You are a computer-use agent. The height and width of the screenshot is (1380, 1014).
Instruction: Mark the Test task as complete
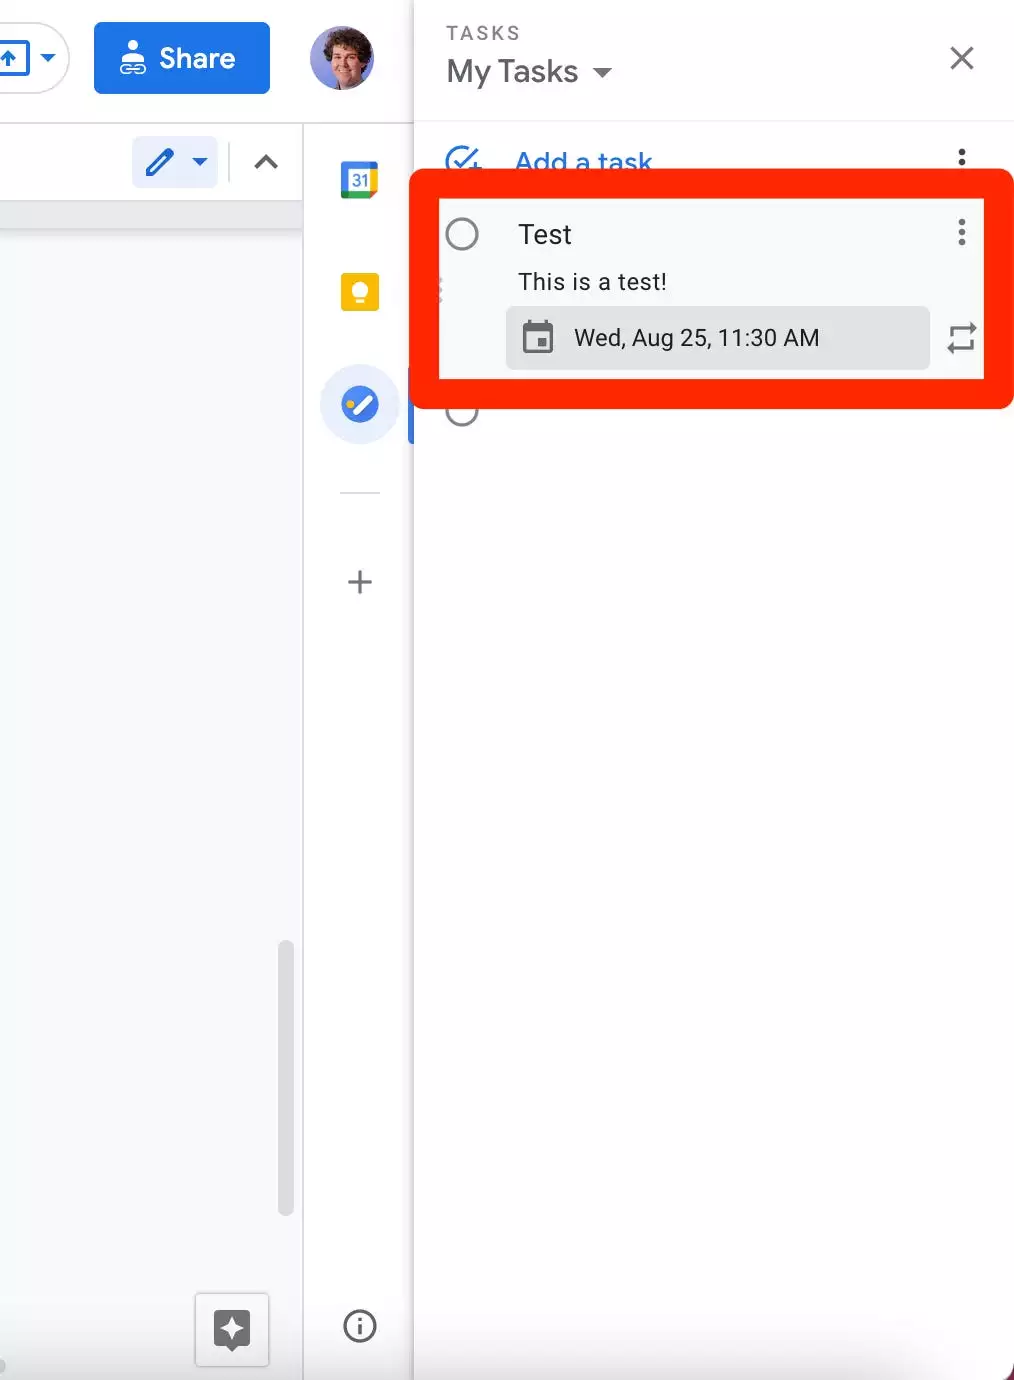[462, 234]
